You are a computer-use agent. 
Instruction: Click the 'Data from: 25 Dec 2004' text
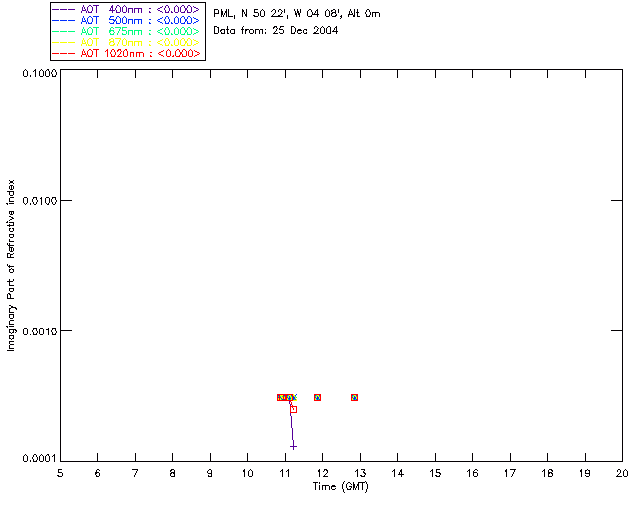click(276, 30)
